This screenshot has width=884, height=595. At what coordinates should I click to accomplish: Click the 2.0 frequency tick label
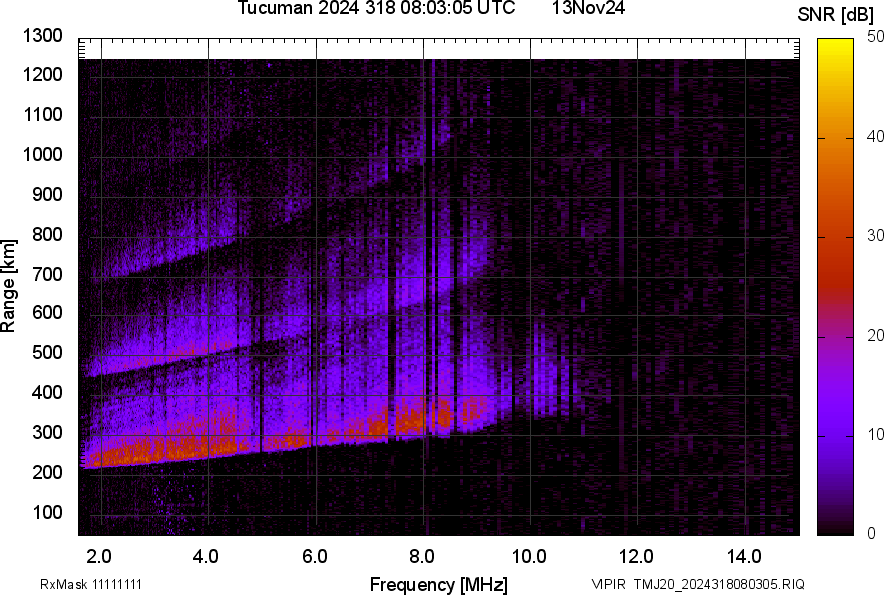[100, 556]
